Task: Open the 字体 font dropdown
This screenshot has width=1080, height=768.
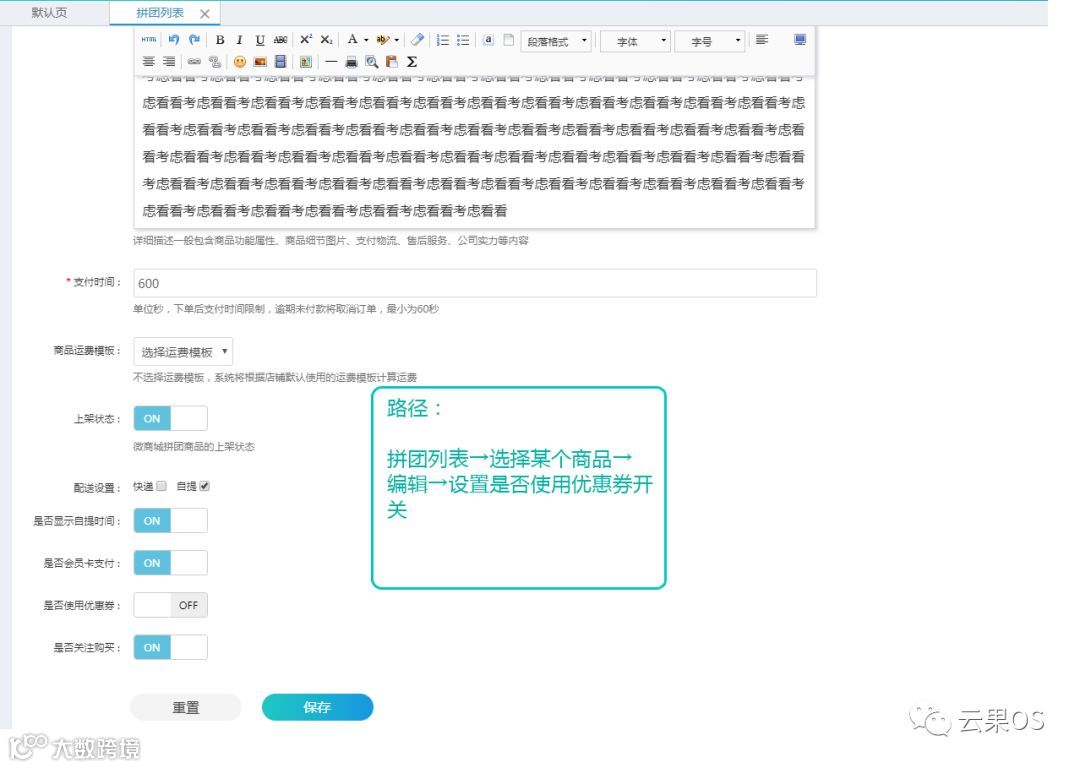Action: [635, 41]
